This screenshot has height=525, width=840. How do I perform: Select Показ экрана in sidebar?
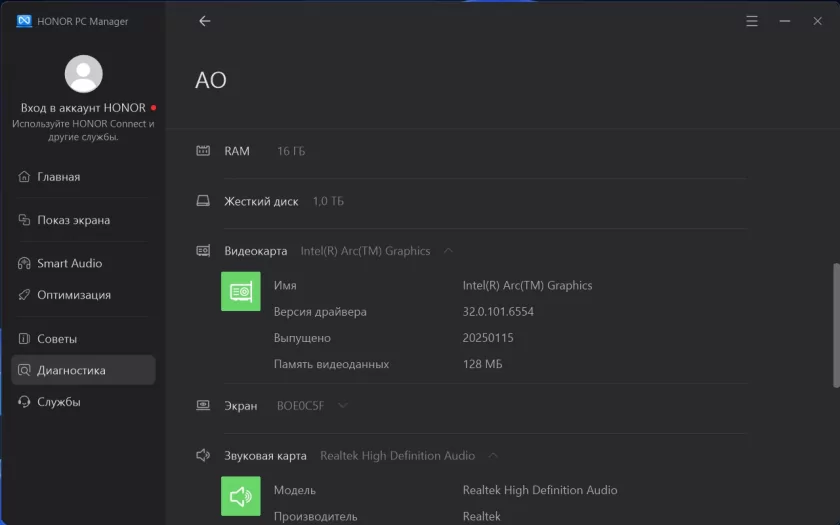pos(73,220)
